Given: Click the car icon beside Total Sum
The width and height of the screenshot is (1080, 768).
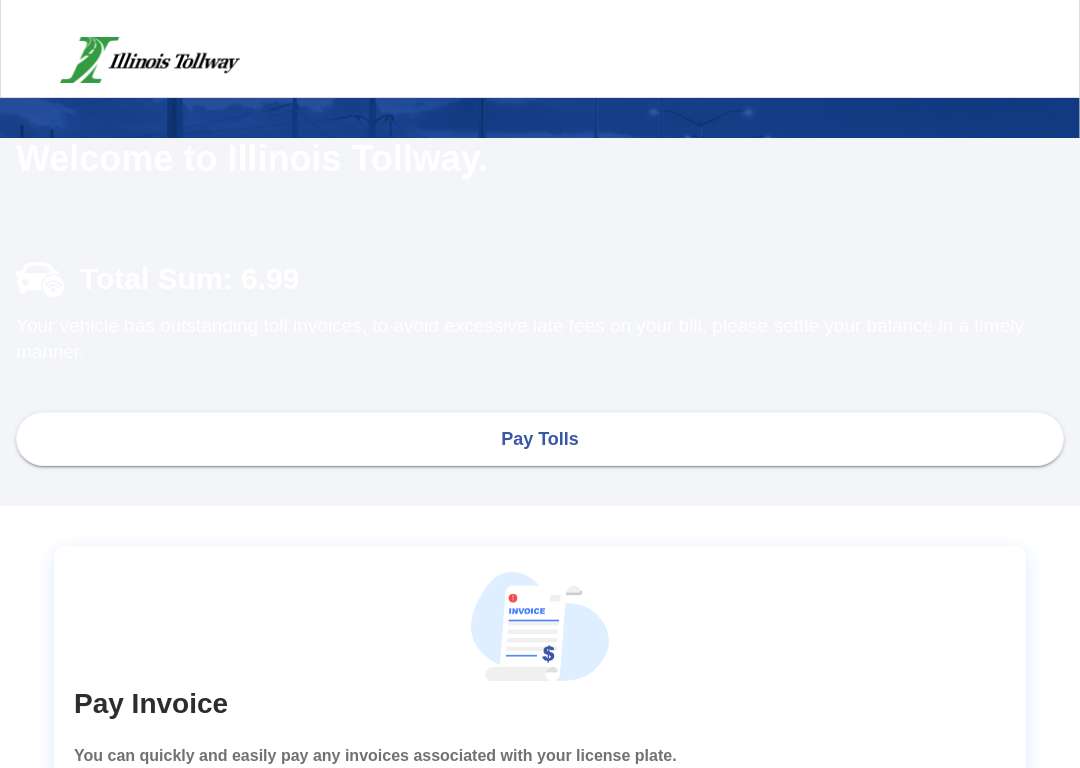Looking at the screenshot, I should [40, 279].
